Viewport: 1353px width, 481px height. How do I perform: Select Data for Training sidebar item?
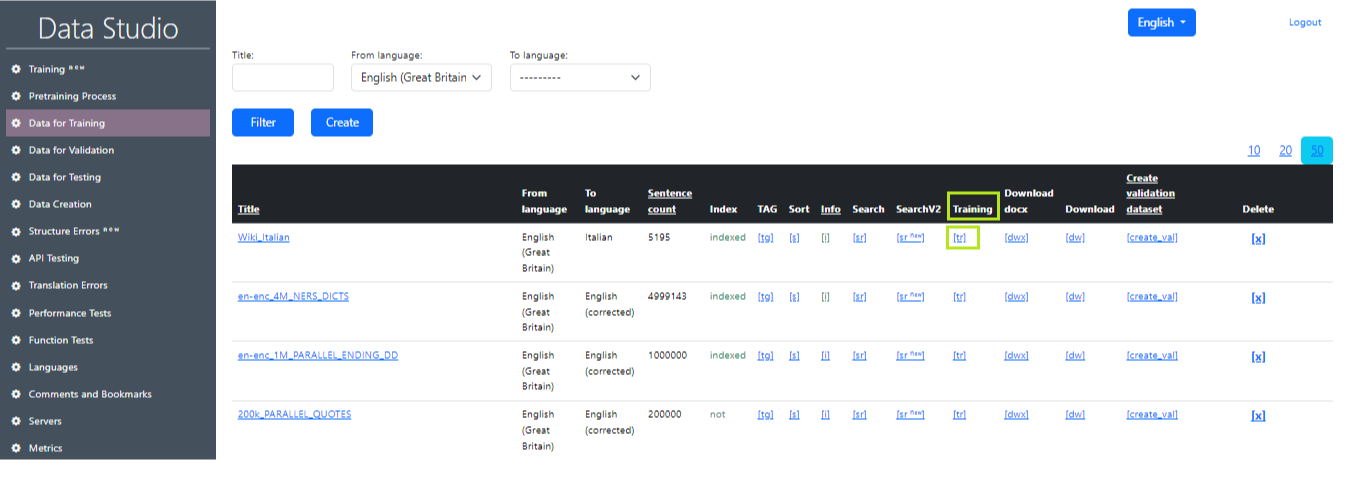pos(108,123)
